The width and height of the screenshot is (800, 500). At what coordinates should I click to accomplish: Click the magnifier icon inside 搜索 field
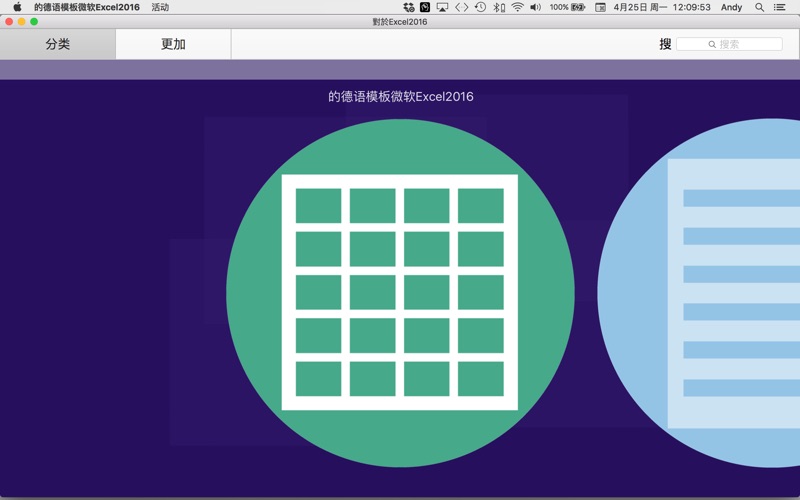tap(712, 45)
